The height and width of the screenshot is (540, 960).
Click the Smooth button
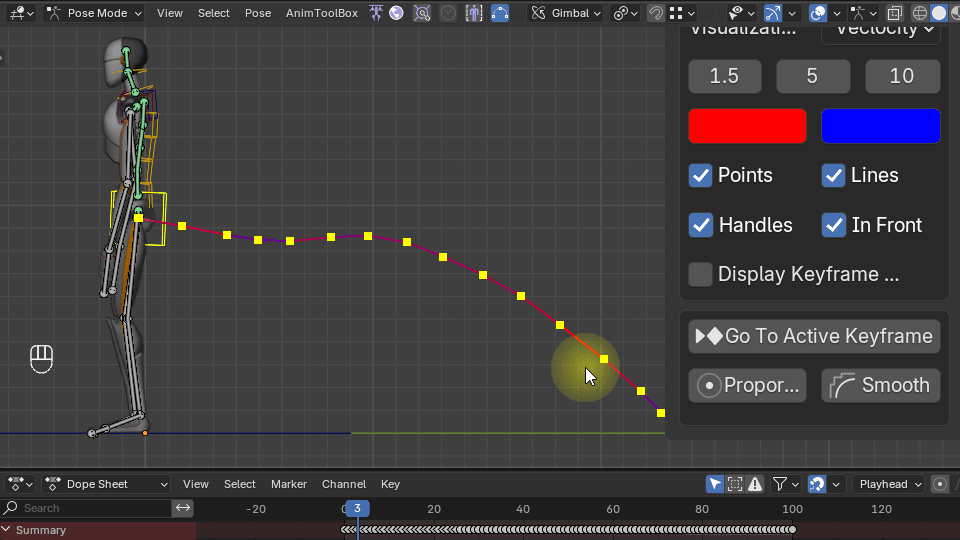tap(880, 385)
